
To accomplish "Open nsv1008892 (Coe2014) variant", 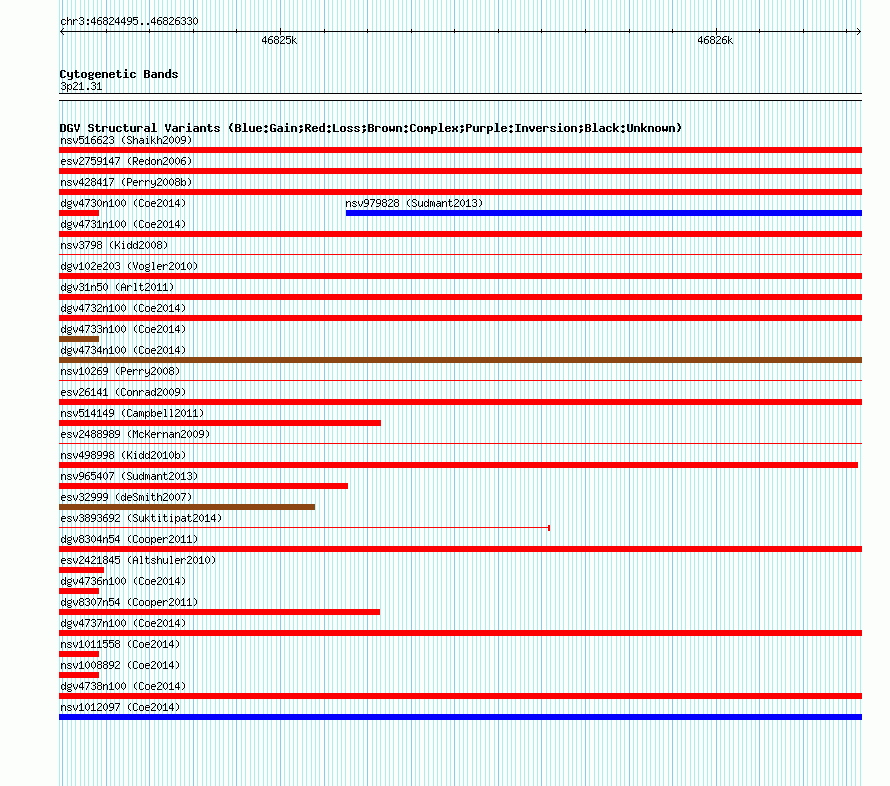I will point(120,665).
